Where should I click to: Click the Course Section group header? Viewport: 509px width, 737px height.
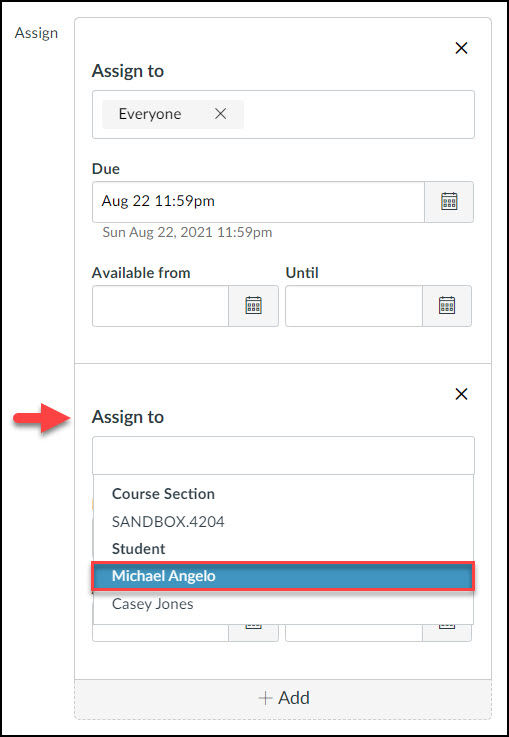pos(163,494)
